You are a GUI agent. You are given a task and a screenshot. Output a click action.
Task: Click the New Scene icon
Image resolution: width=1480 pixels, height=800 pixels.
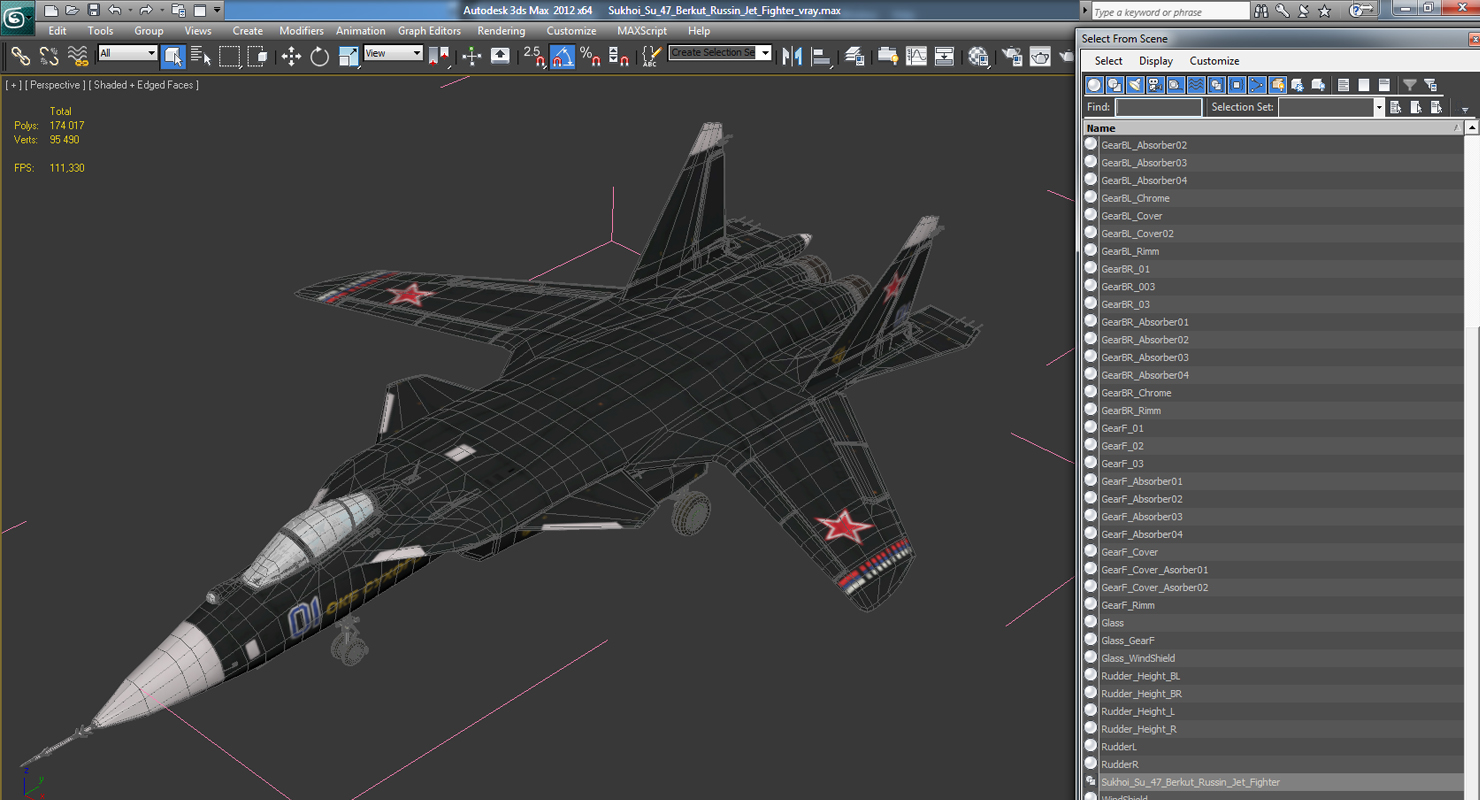click(51, 10)
